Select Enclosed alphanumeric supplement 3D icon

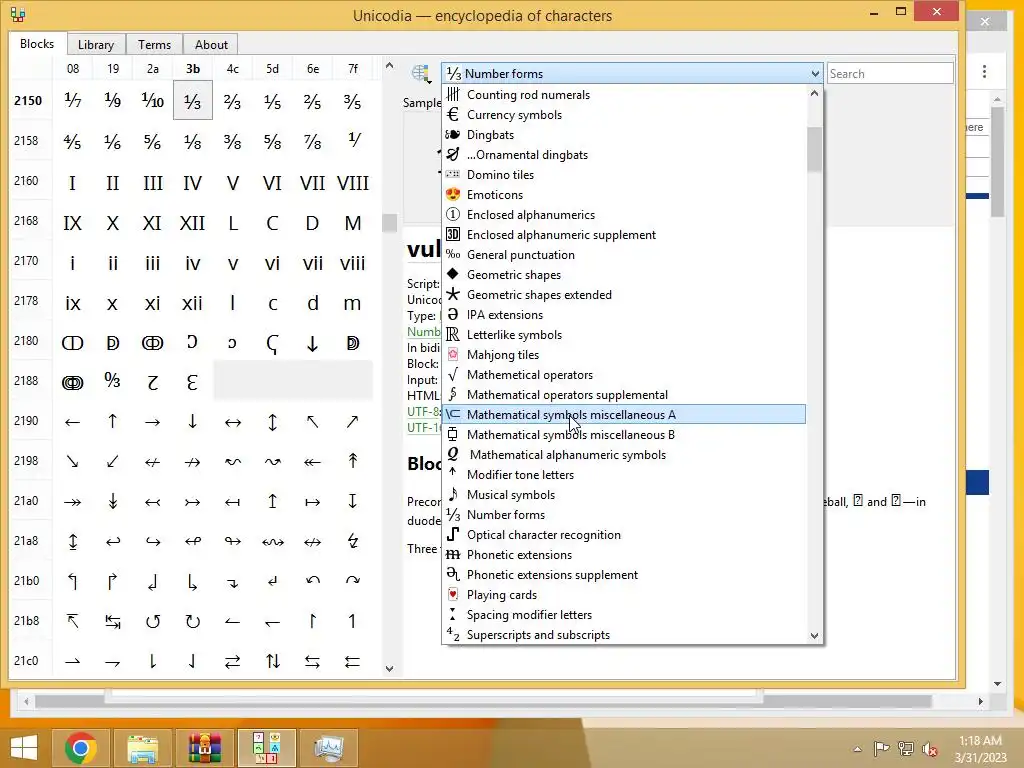click(x=453, y=234)
